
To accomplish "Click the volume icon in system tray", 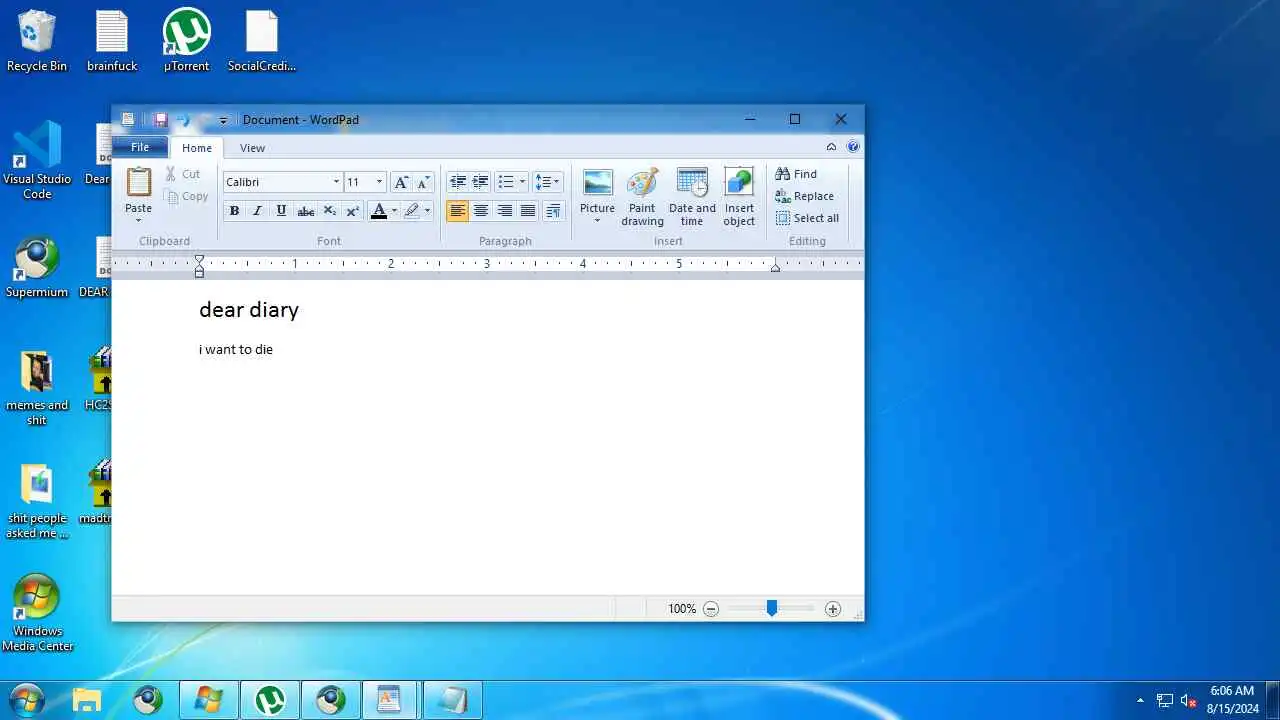I will point(1188,700).
